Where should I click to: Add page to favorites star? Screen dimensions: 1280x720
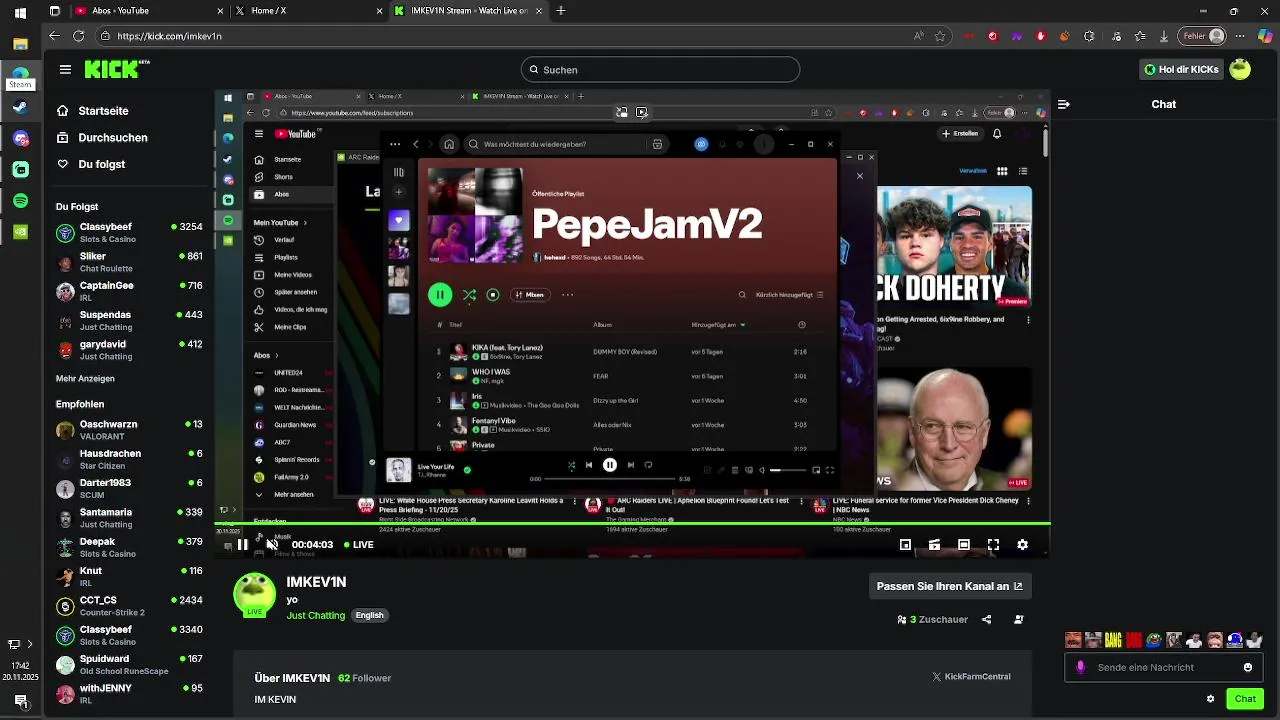click(940, 36)
